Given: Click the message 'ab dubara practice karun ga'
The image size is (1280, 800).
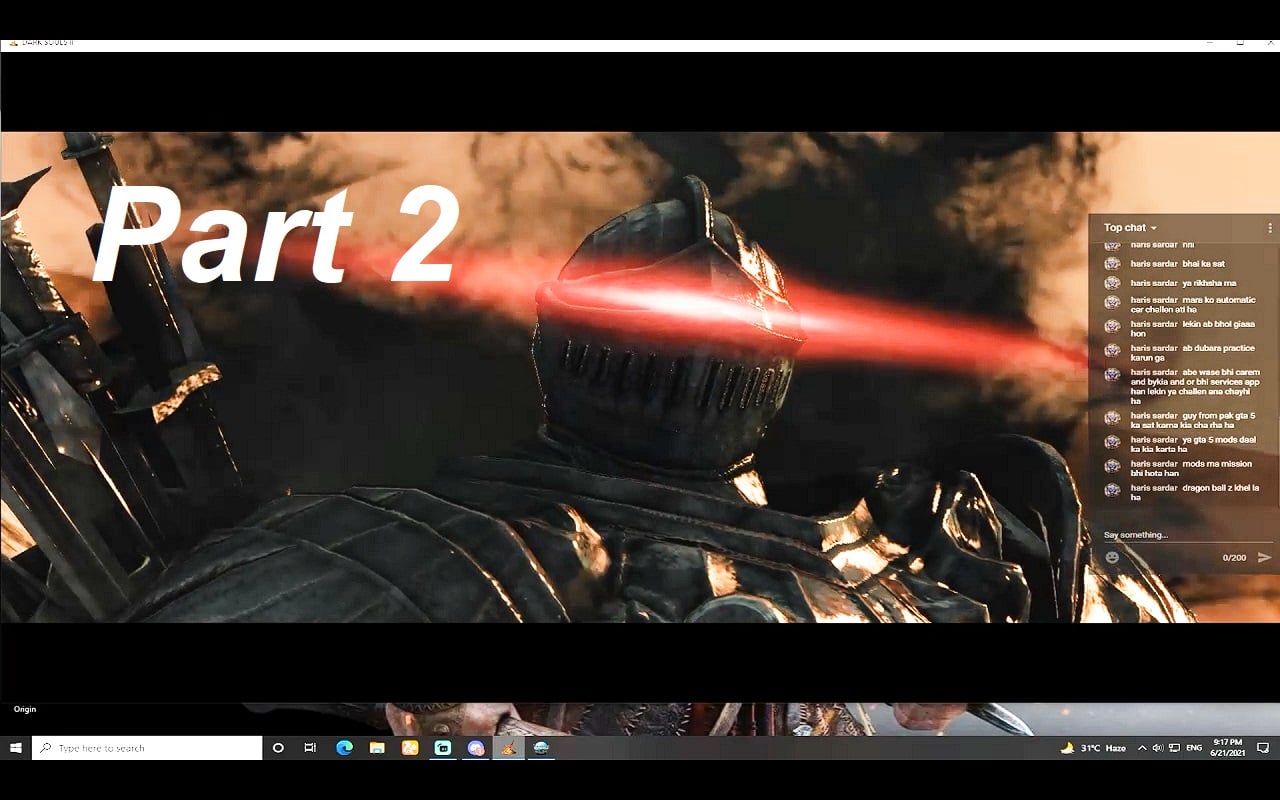Looking at the screenshot, I should tap(1192, 352).
